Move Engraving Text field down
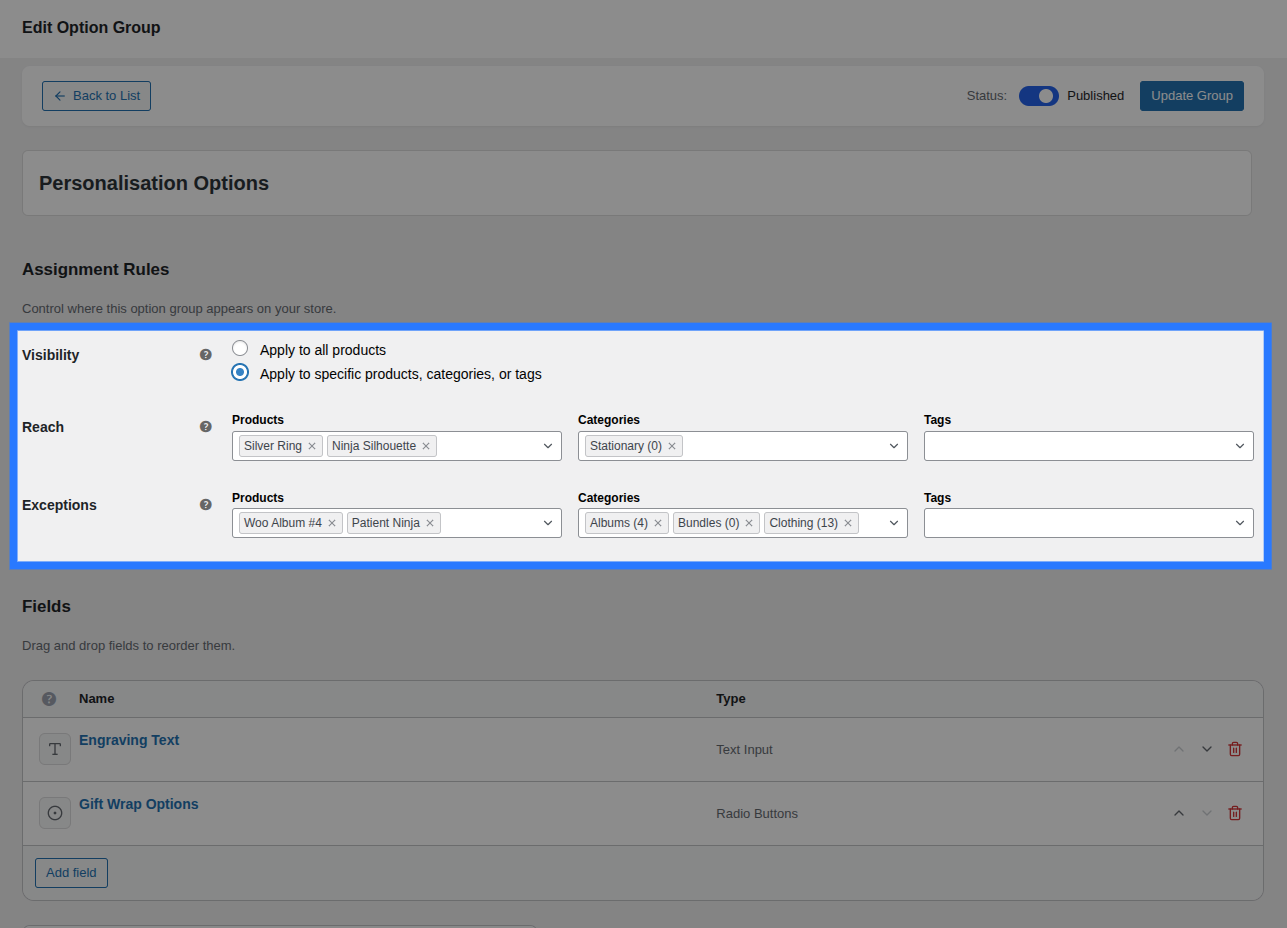The image size is (1287, 928). point(1207,749)
